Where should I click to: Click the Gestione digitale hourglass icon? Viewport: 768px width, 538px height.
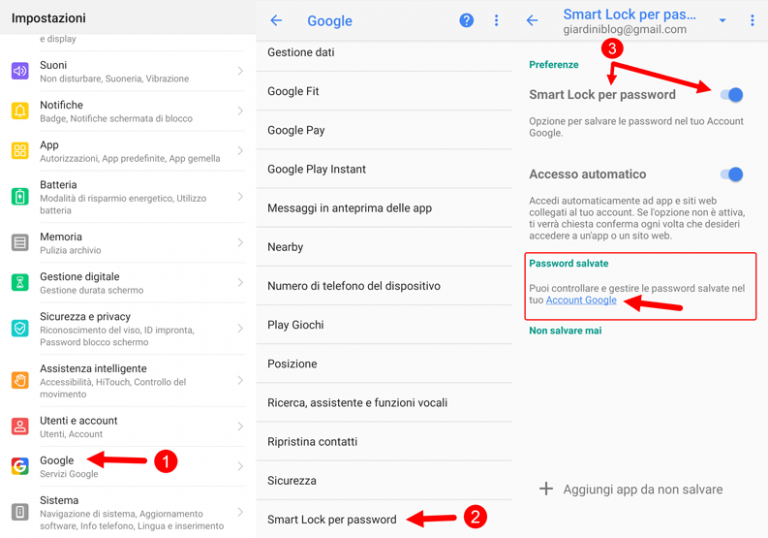[x=20, y=283]
